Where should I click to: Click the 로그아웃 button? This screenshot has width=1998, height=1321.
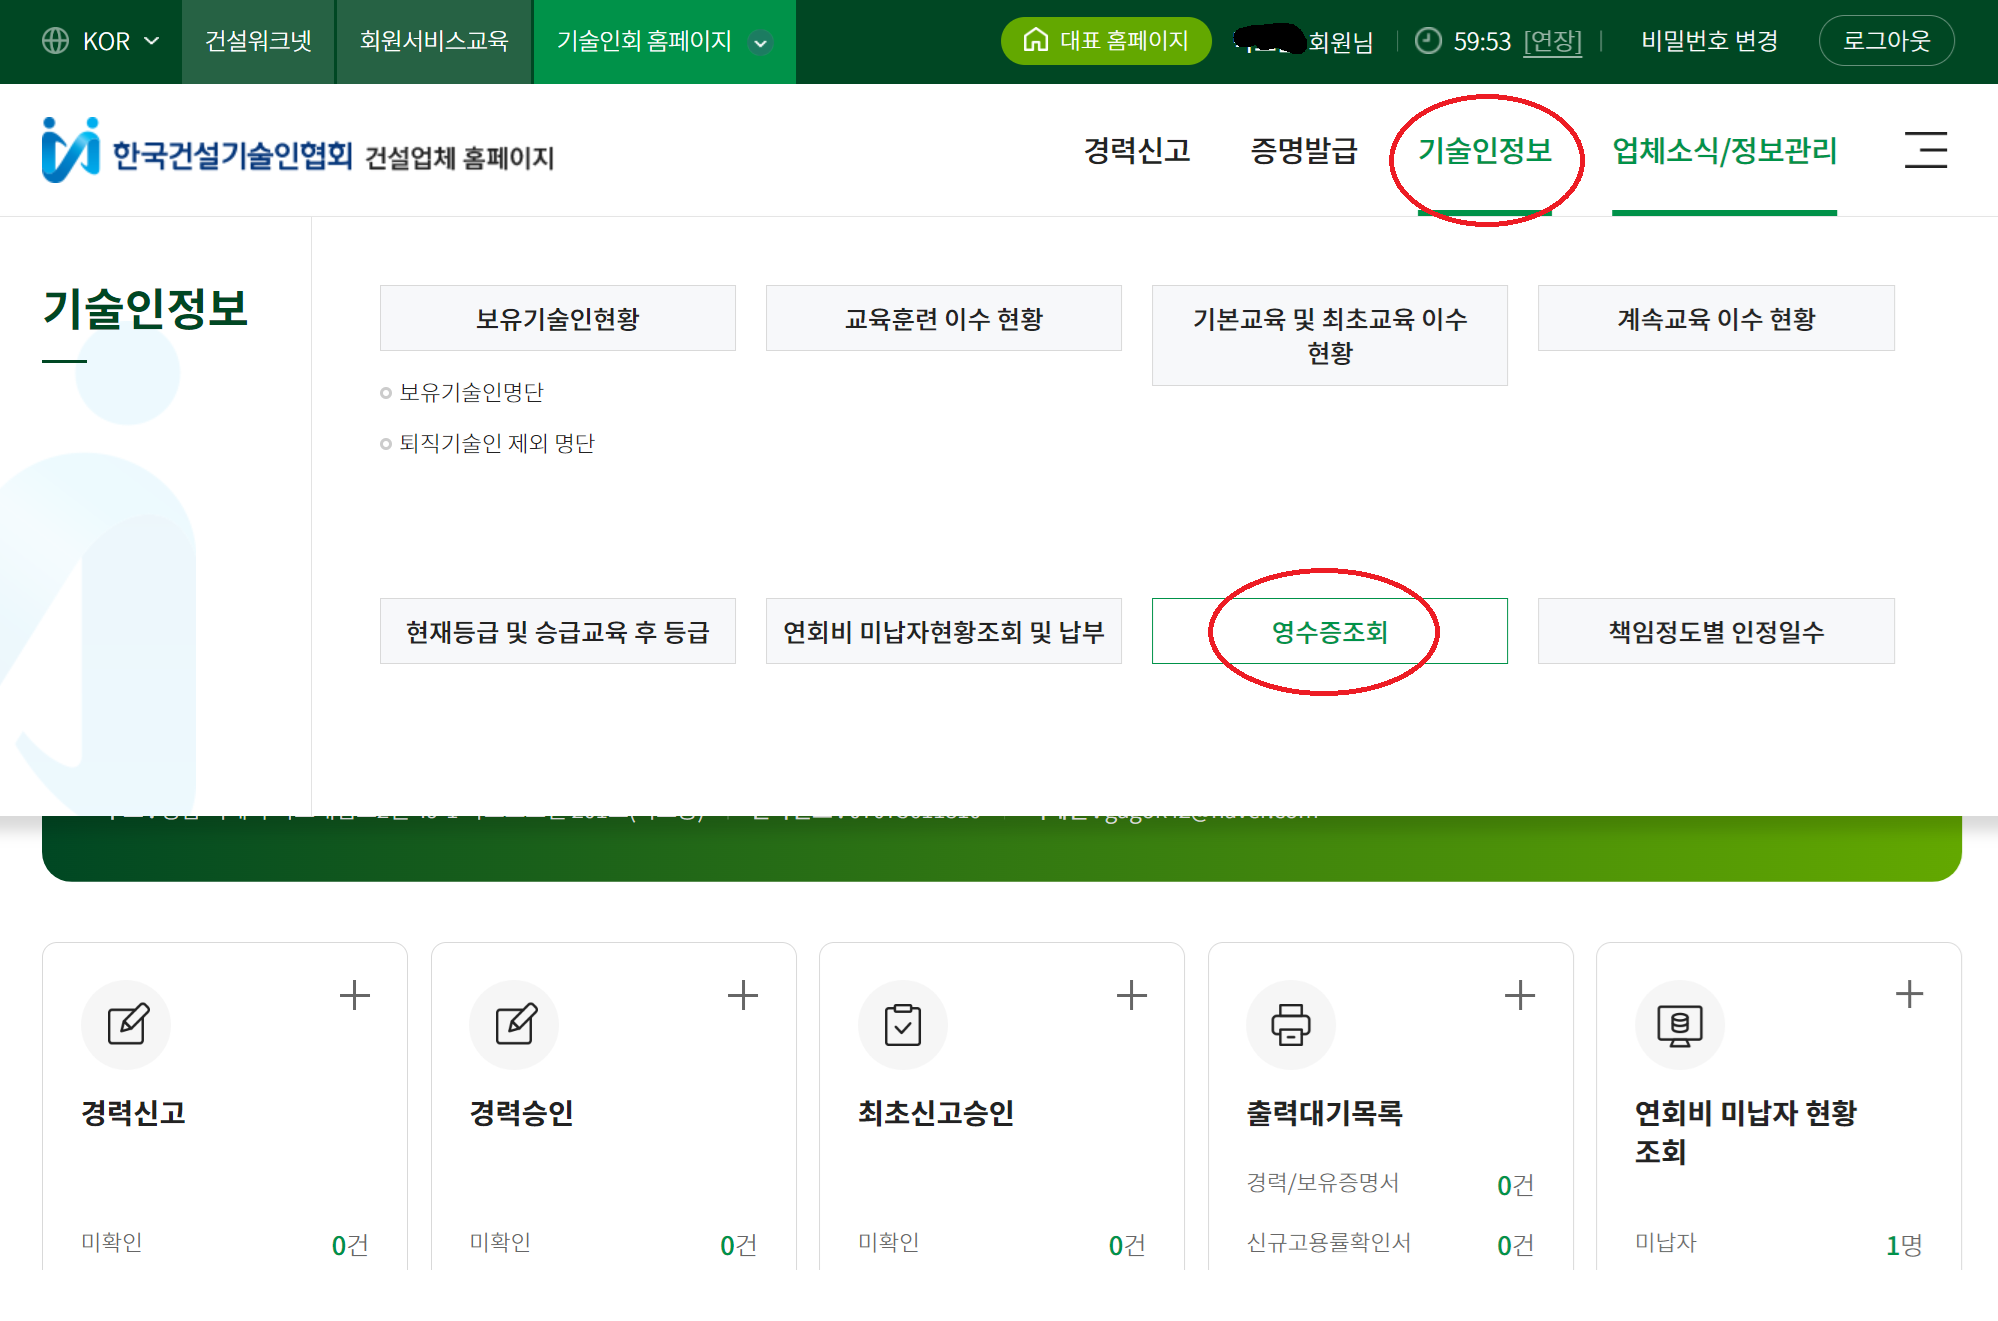1886,41
